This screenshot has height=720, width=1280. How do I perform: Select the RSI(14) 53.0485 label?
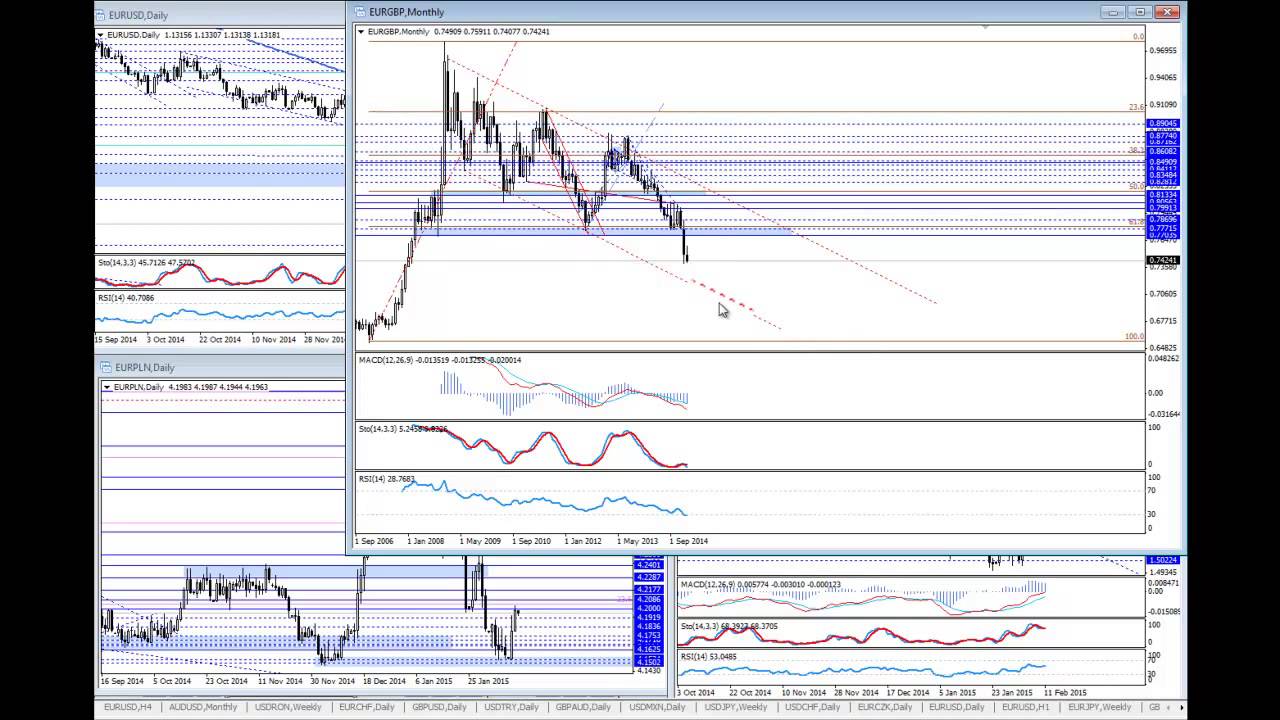[707, 657]
